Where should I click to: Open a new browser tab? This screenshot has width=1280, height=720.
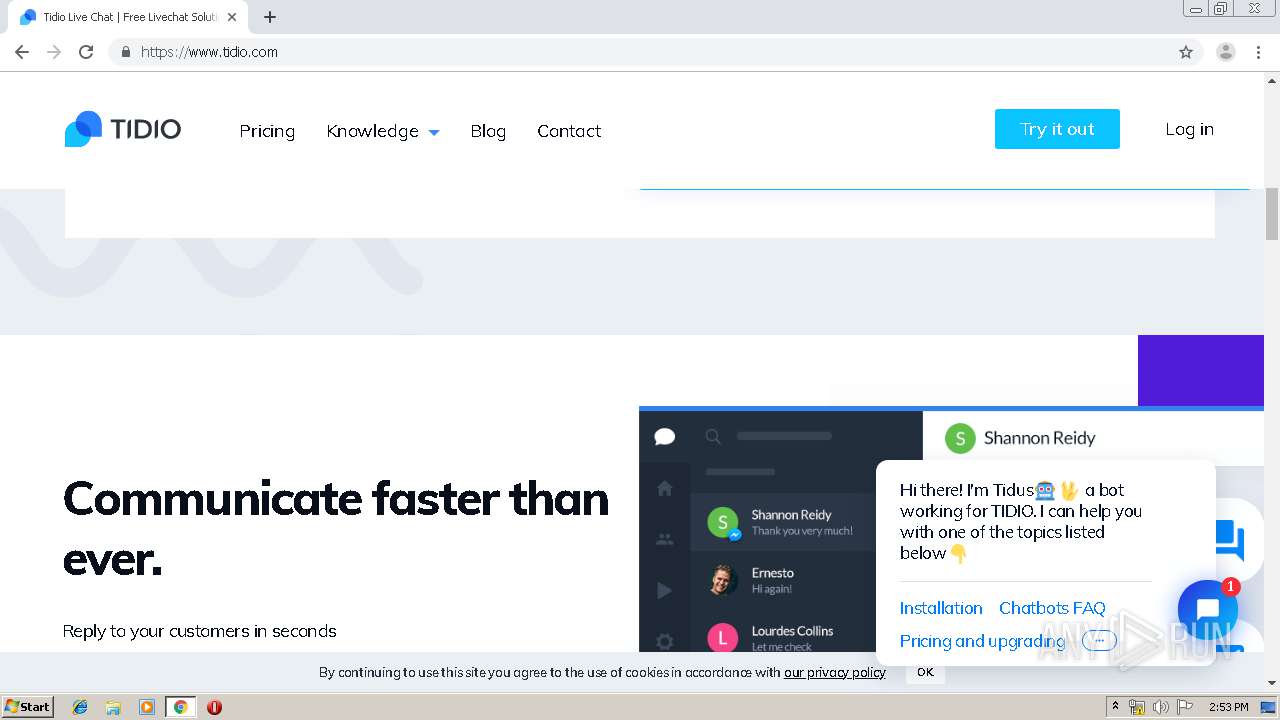pos(270,17)
